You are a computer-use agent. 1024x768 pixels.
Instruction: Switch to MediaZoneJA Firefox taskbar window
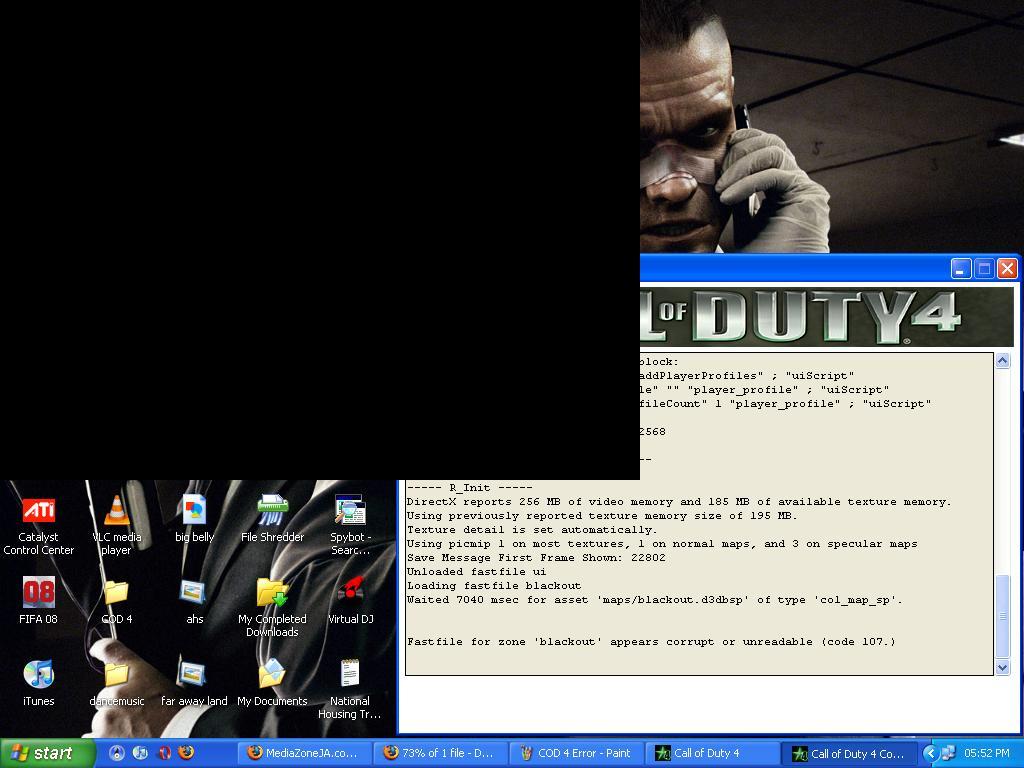pyautogui.click(x=304, y=753)
